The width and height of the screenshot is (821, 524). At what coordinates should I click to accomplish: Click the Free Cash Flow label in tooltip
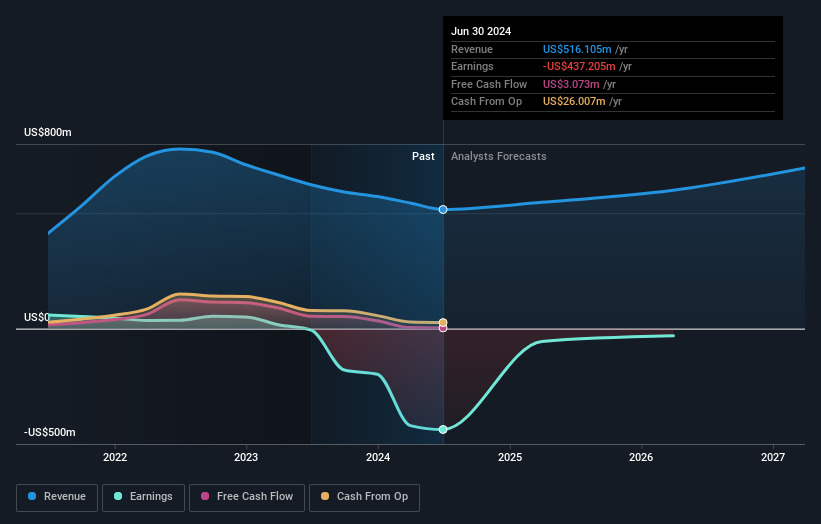coord(489,84)
